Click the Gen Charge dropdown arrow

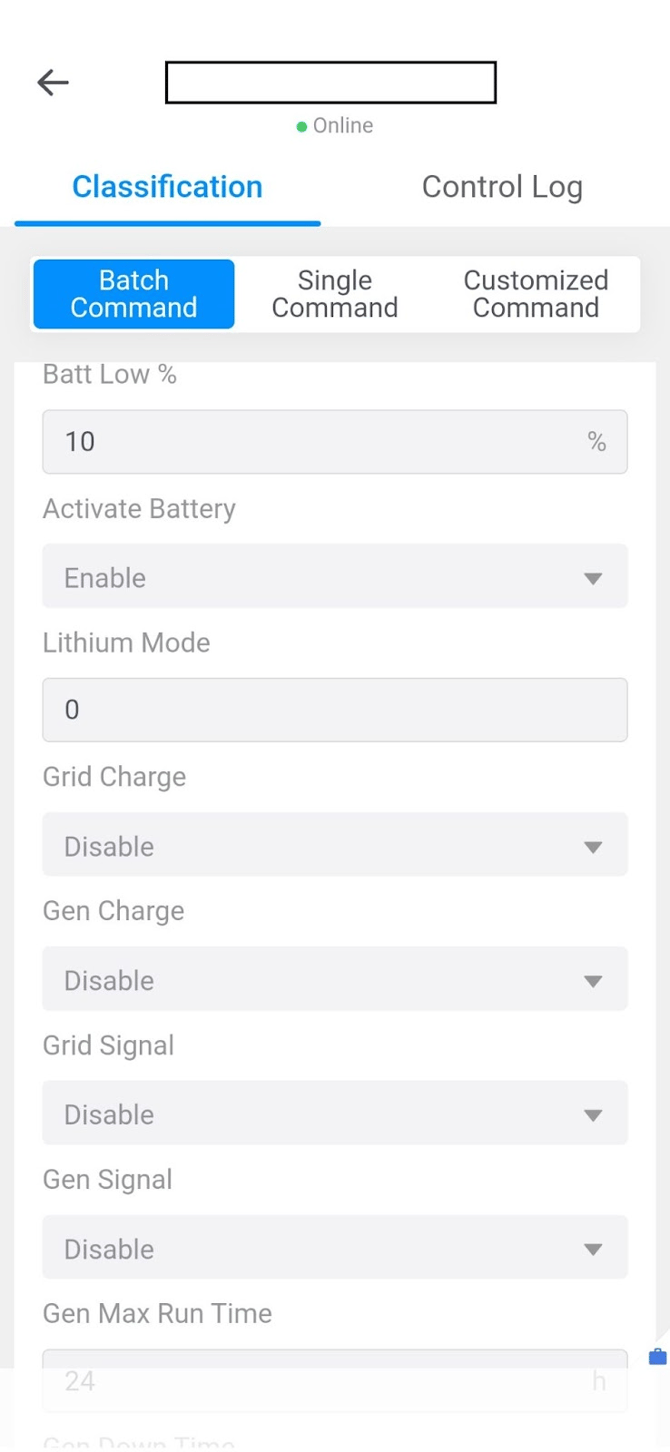pos(593,981)
